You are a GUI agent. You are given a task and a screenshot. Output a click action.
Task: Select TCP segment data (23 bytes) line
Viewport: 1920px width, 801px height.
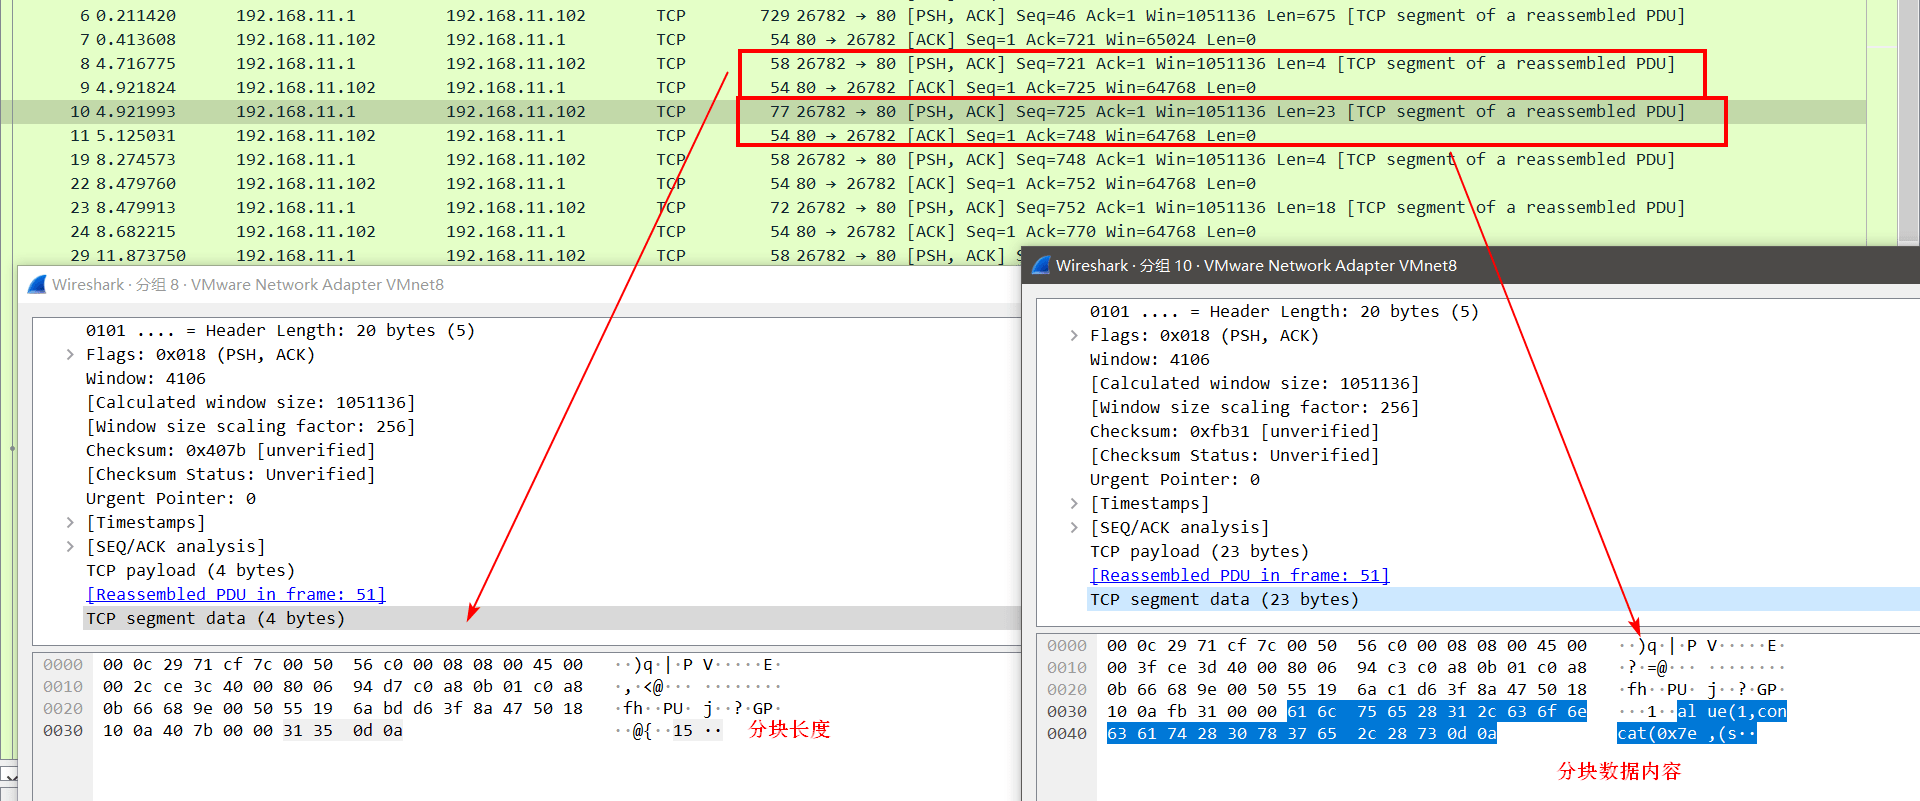[1503, 600]
